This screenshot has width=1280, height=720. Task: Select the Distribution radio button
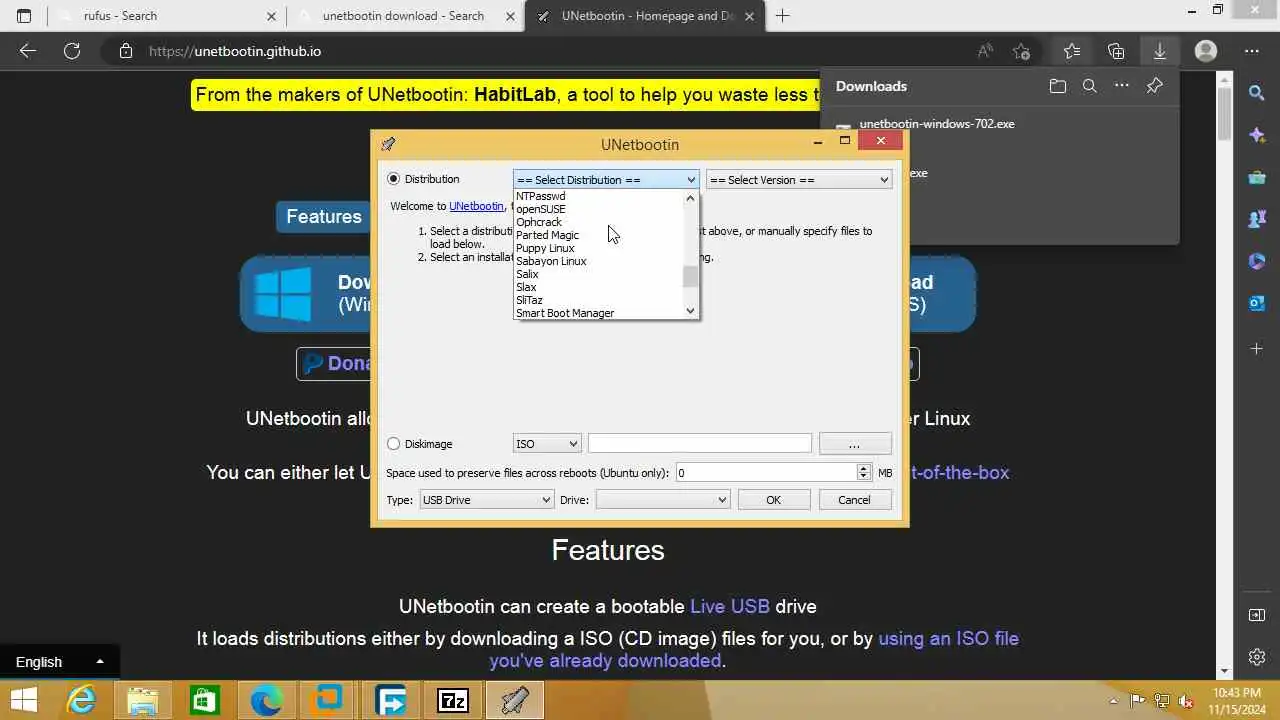pos(393,179)
